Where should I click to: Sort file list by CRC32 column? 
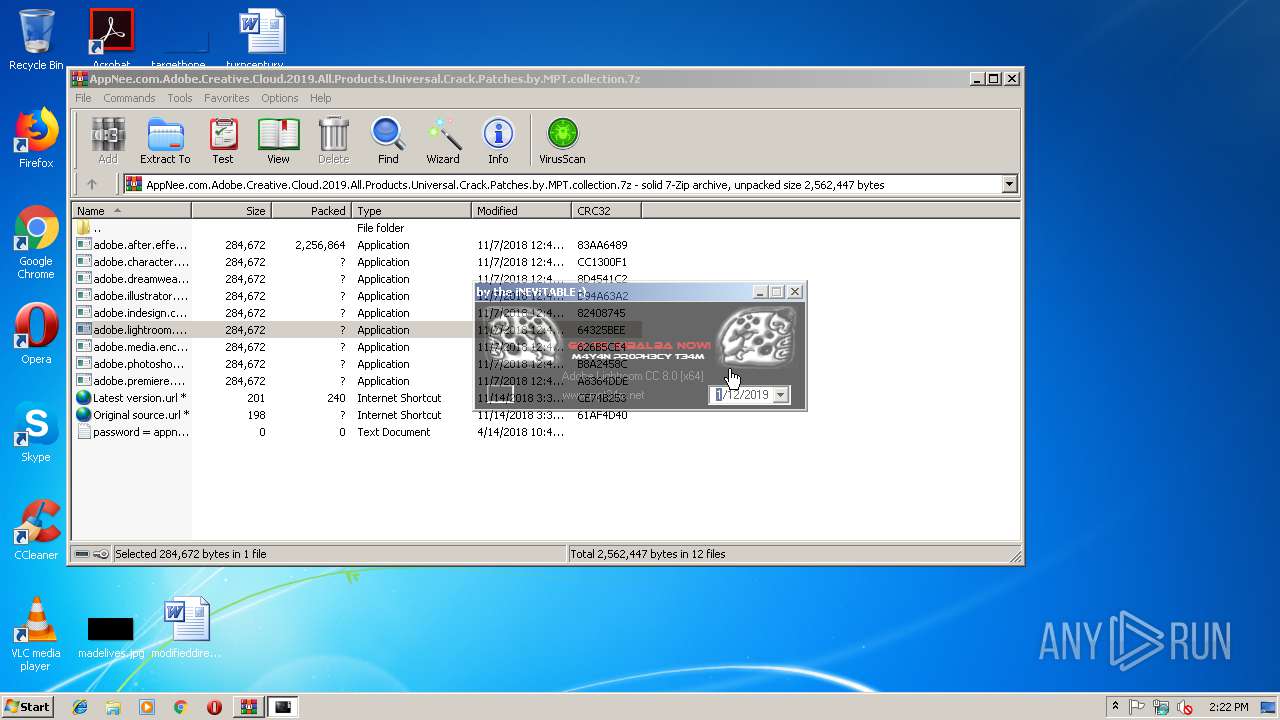click(x=606, y=211)
